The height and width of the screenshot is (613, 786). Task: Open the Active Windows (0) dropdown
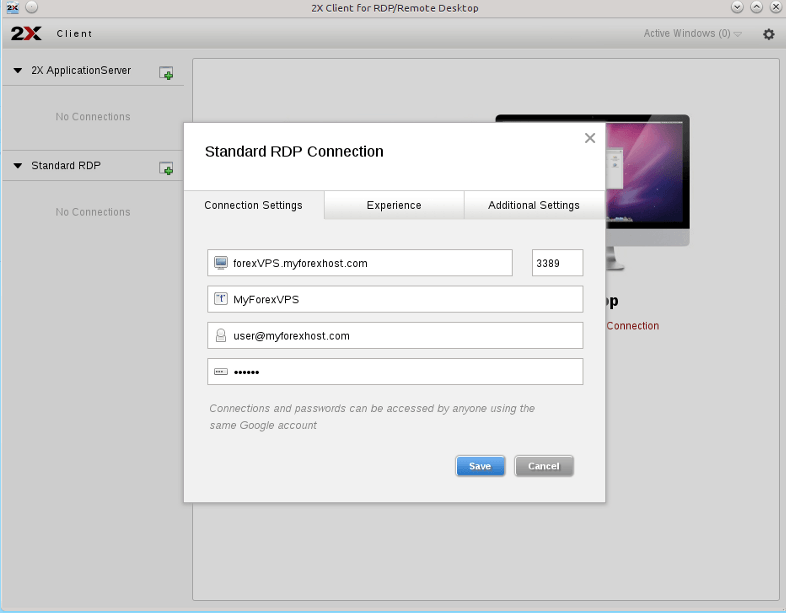pos(692,34)
